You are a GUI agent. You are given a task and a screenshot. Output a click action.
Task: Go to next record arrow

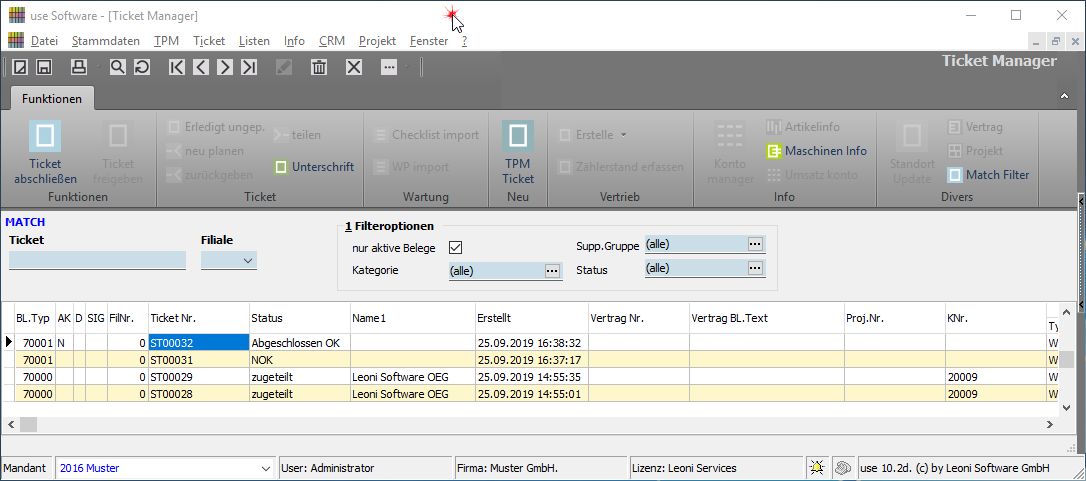(x=224, y=67)
